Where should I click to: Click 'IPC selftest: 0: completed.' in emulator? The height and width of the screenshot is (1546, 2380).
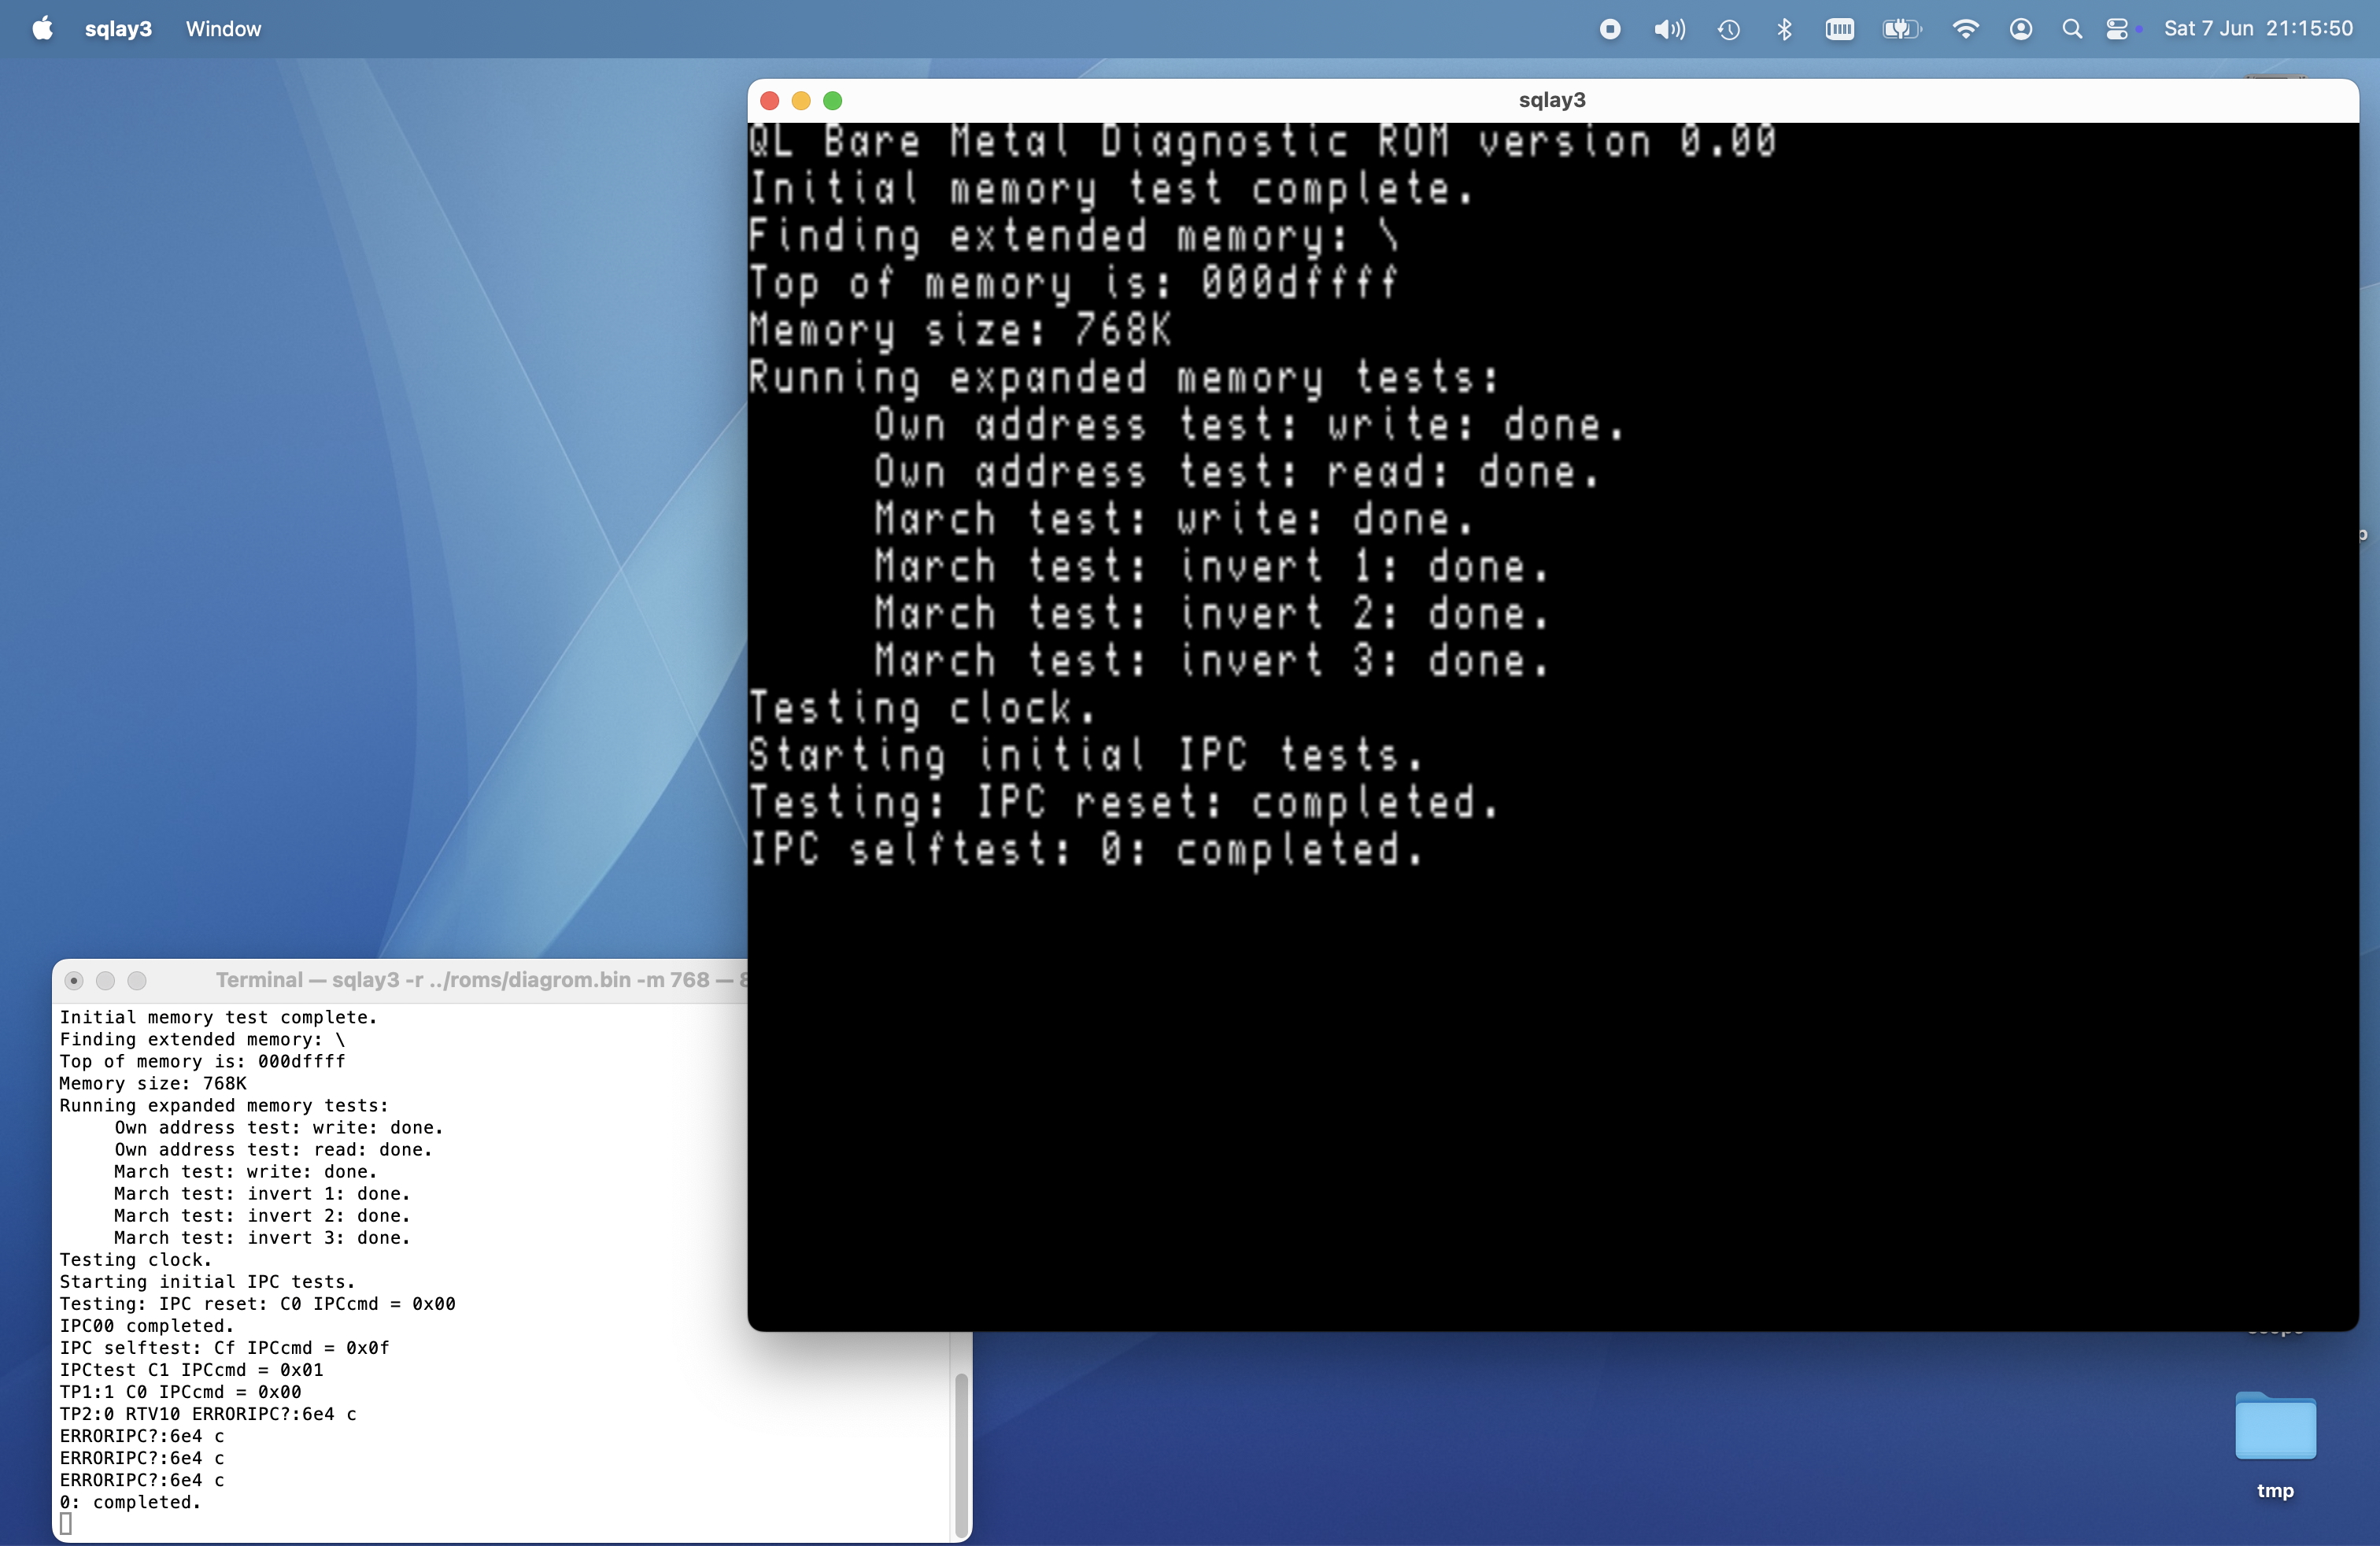point(1086,849)
